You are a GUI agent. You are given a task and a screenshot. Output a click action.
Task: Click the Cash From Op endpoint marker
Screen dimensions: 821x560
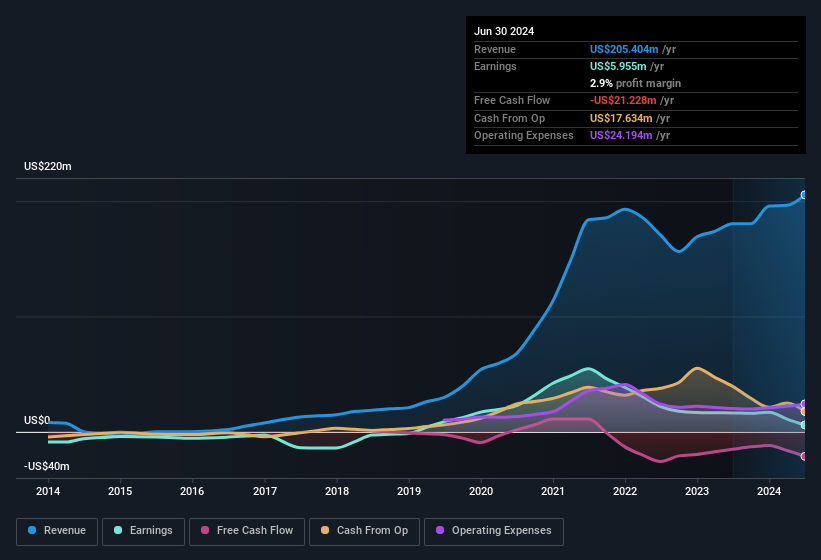pos(804,412)
